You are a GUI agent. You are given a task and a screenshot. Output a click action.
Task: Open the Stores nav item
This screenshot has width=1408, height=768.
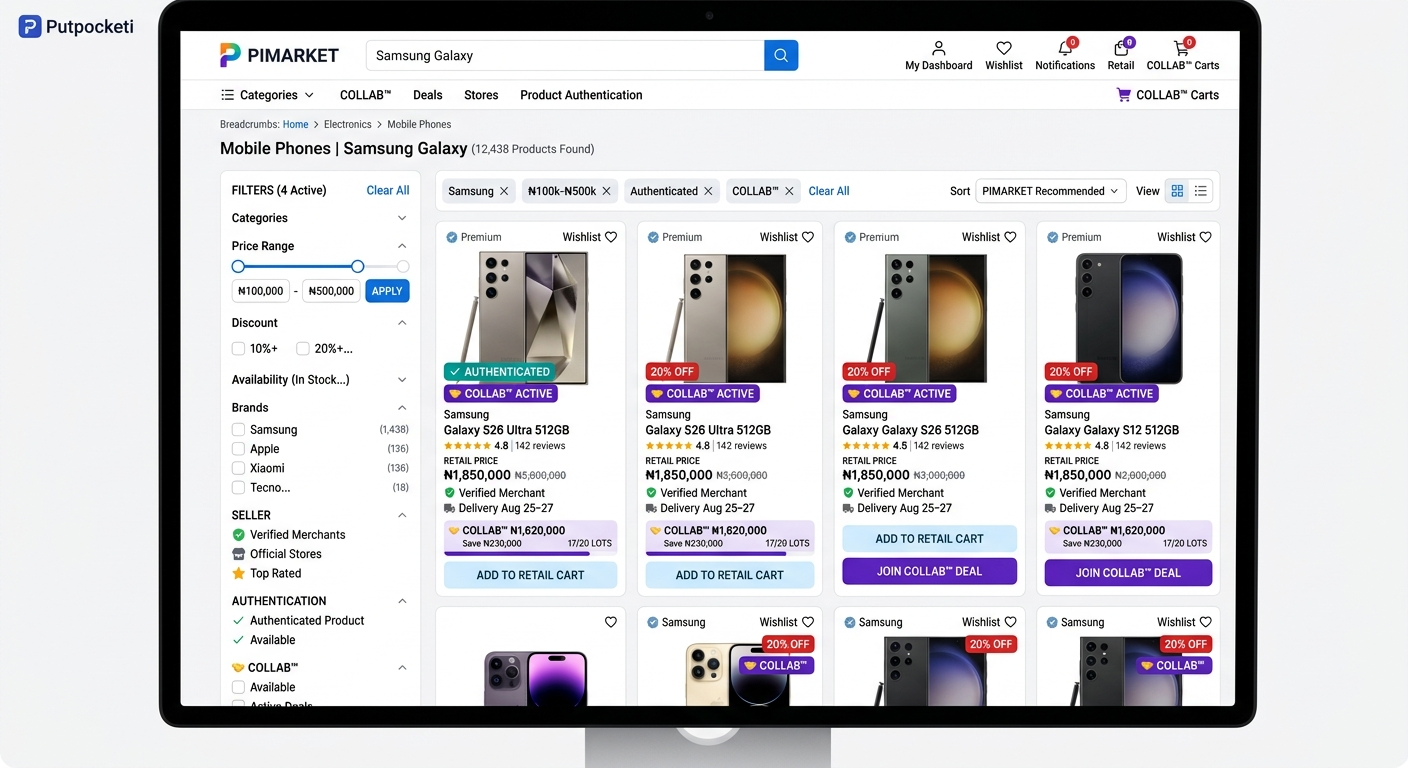point(481,95)
